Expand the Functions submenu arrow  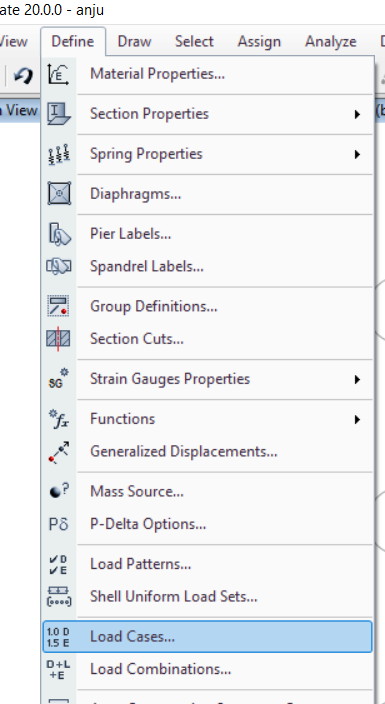click(x=357, y=419)
